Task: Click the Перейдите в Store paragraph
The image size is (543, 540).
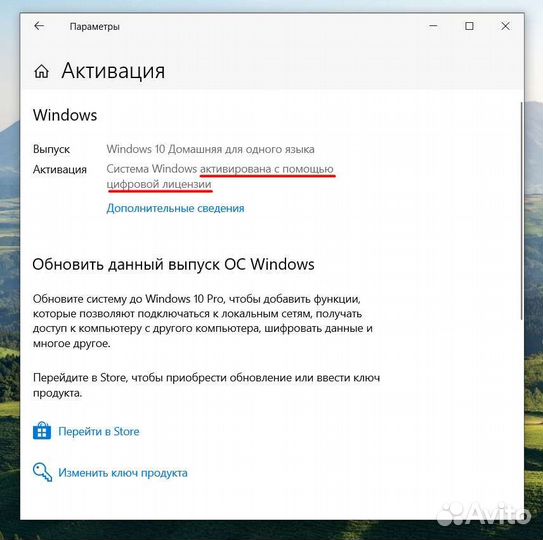Action: tap(206, 385)
